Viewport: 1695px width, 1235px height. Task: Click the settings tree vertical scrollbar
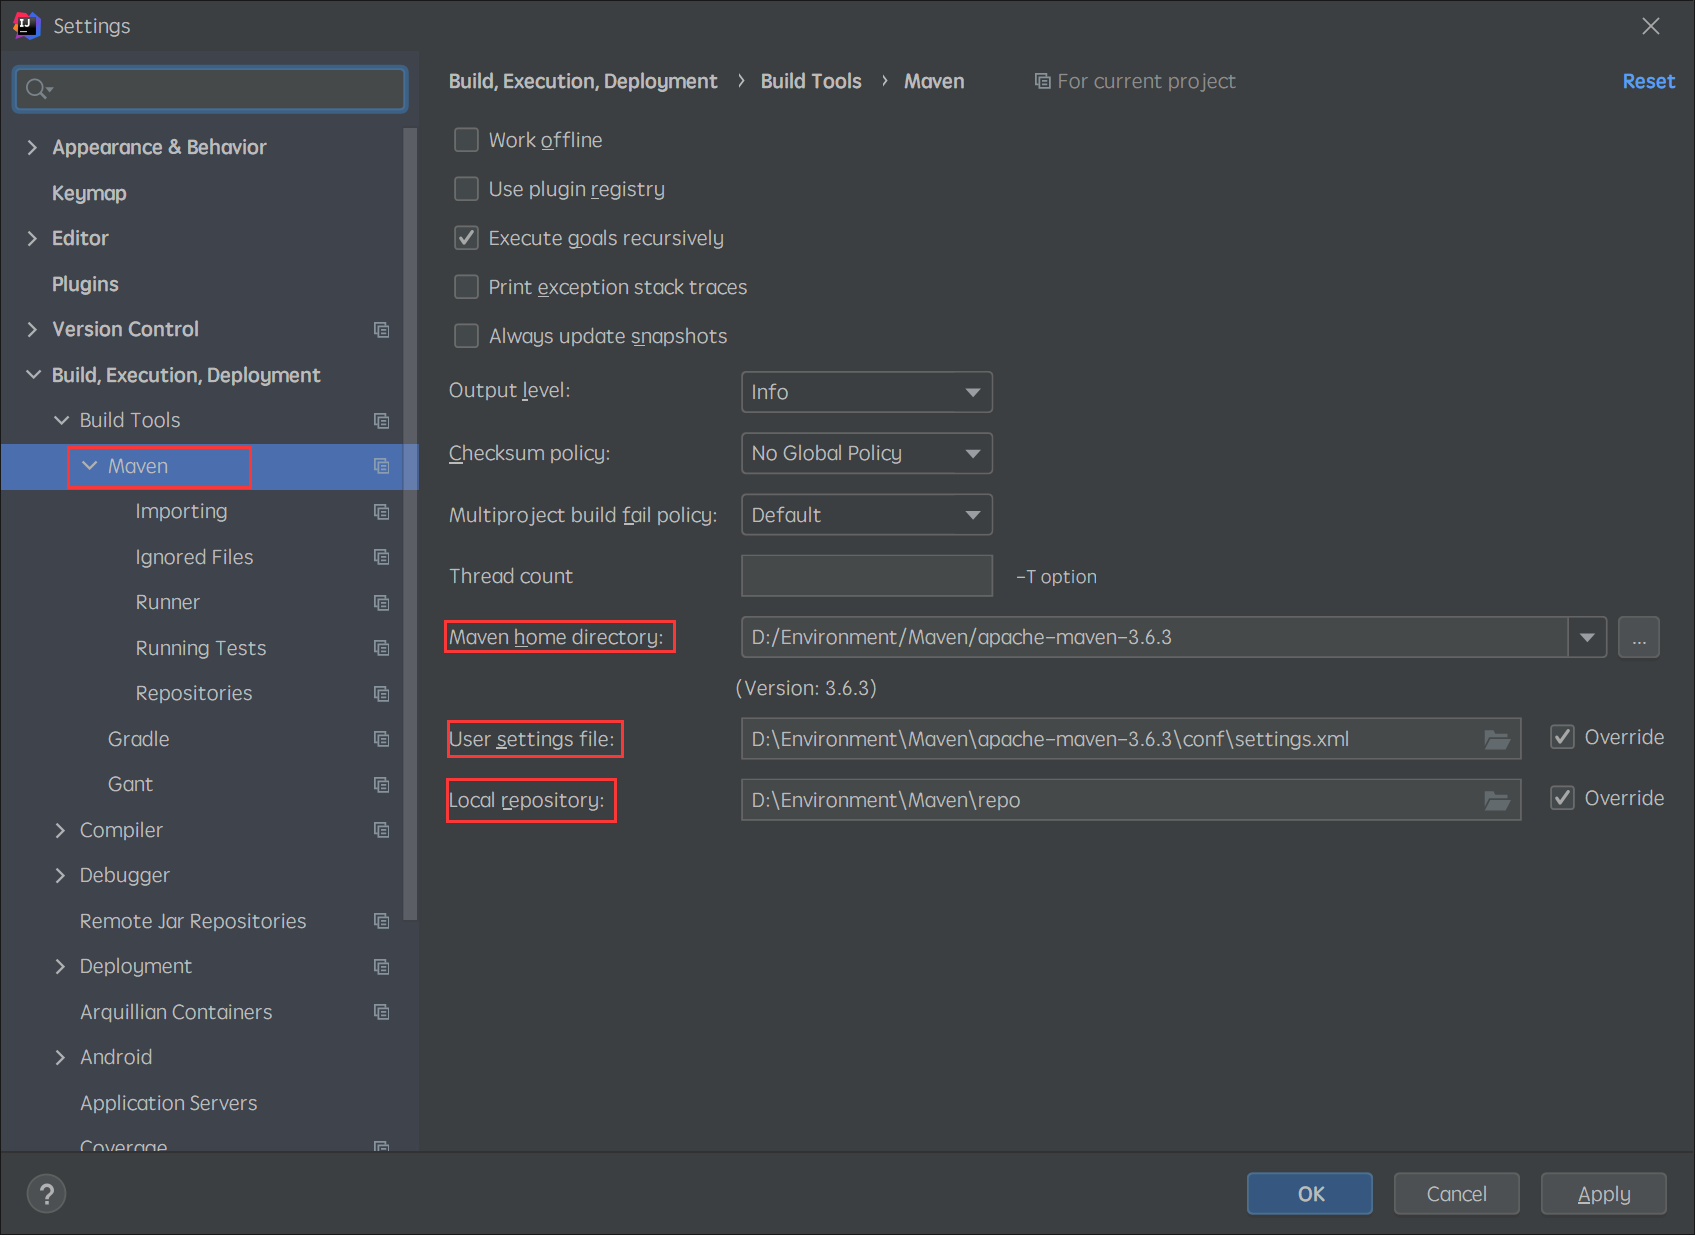(409, 524)
